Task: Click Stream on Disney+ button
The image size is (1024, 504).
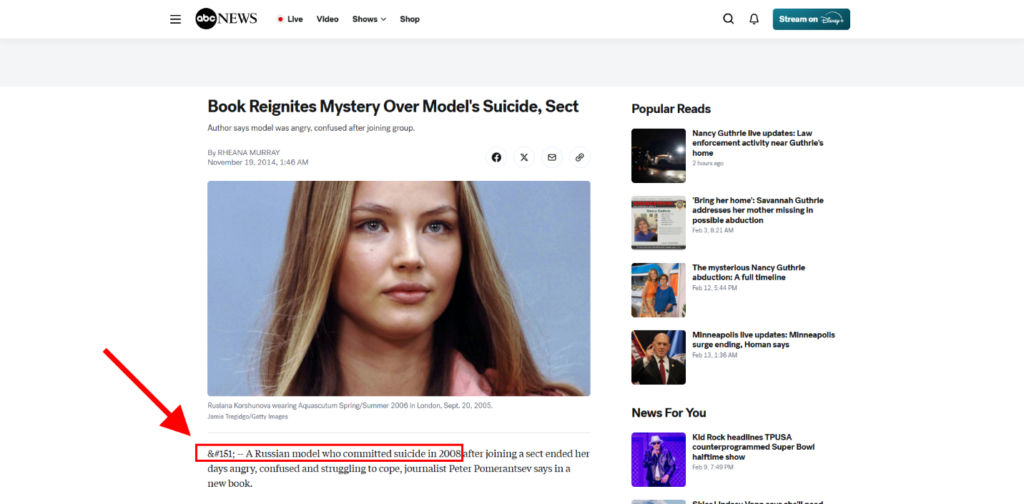Action: click(x=811, y=19)
